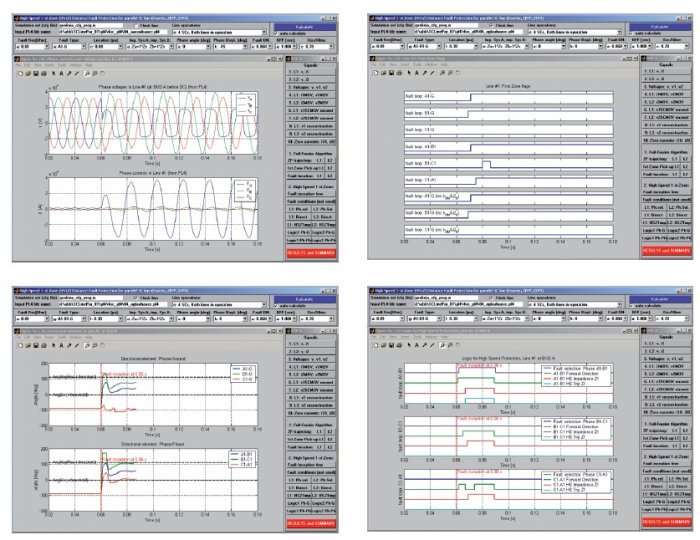The width and height of the screenshot is (700, 540).
Task: Open Line operations dropdown in phase voltages window
Action: 219,33
